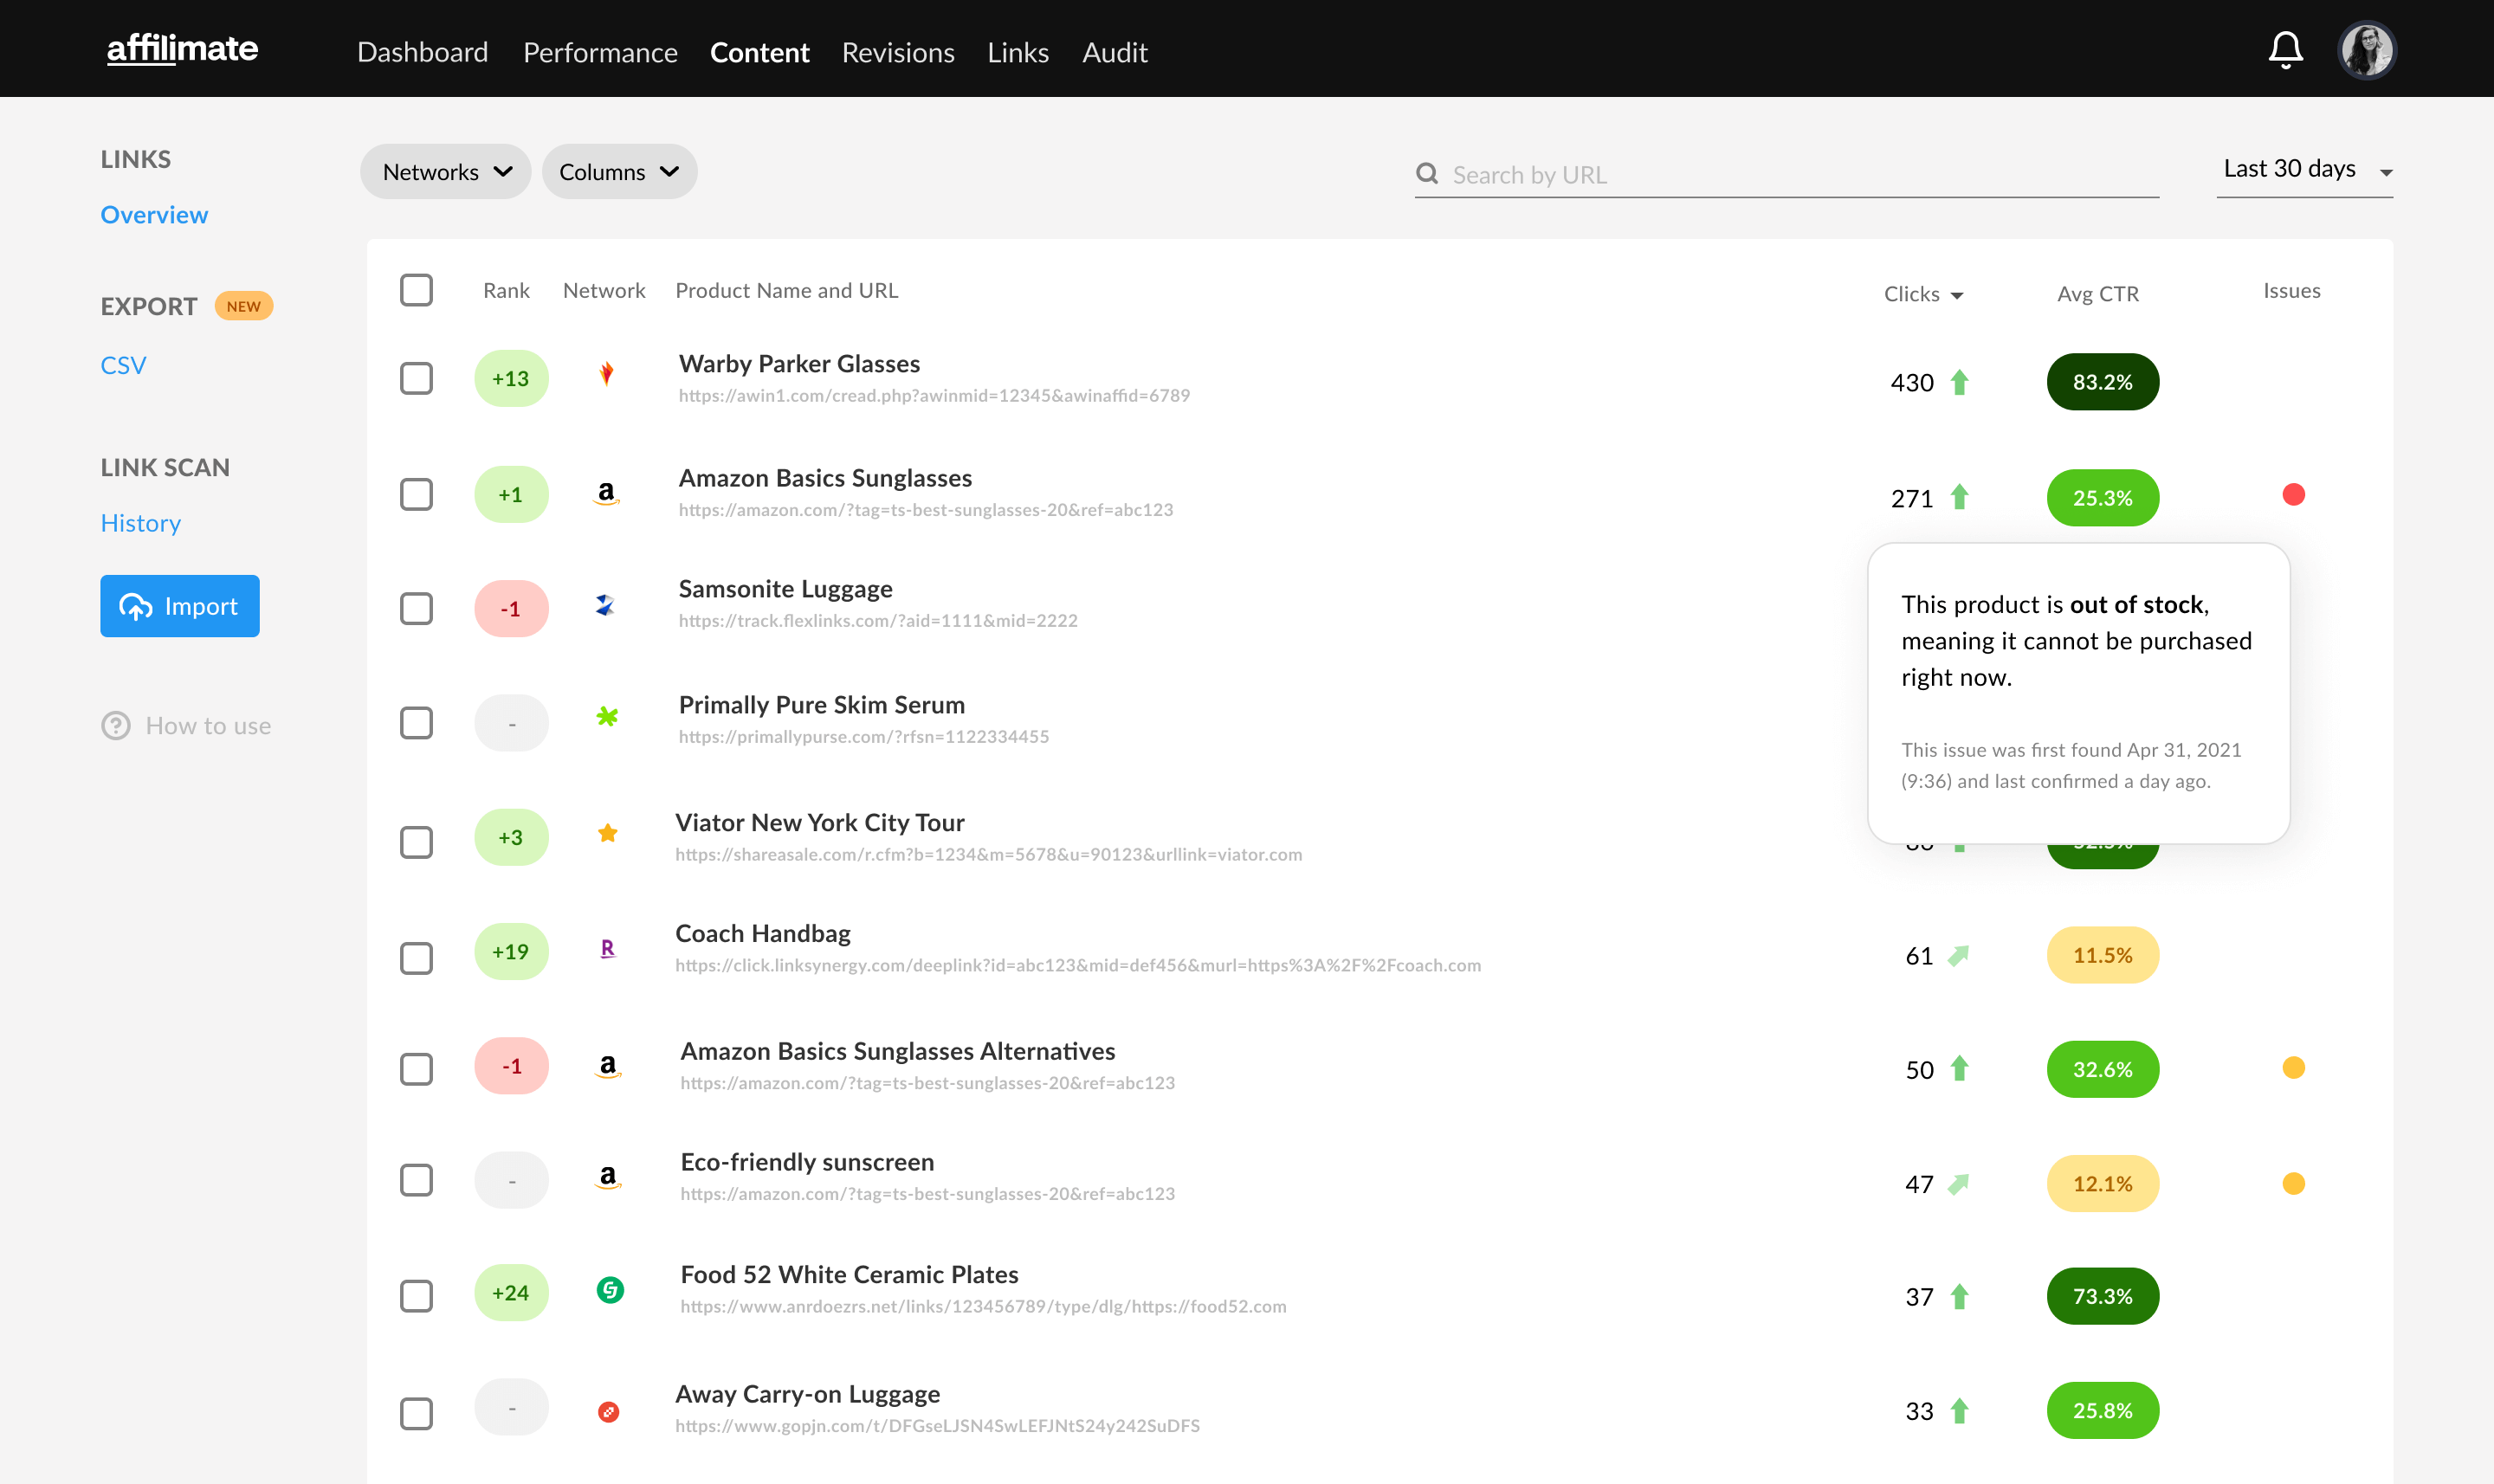Click the Amazon icon for Amazon Basics Sunglasses
Image resolution: width=2494 pixels, height=1484 pixels.
click(606, 493)
